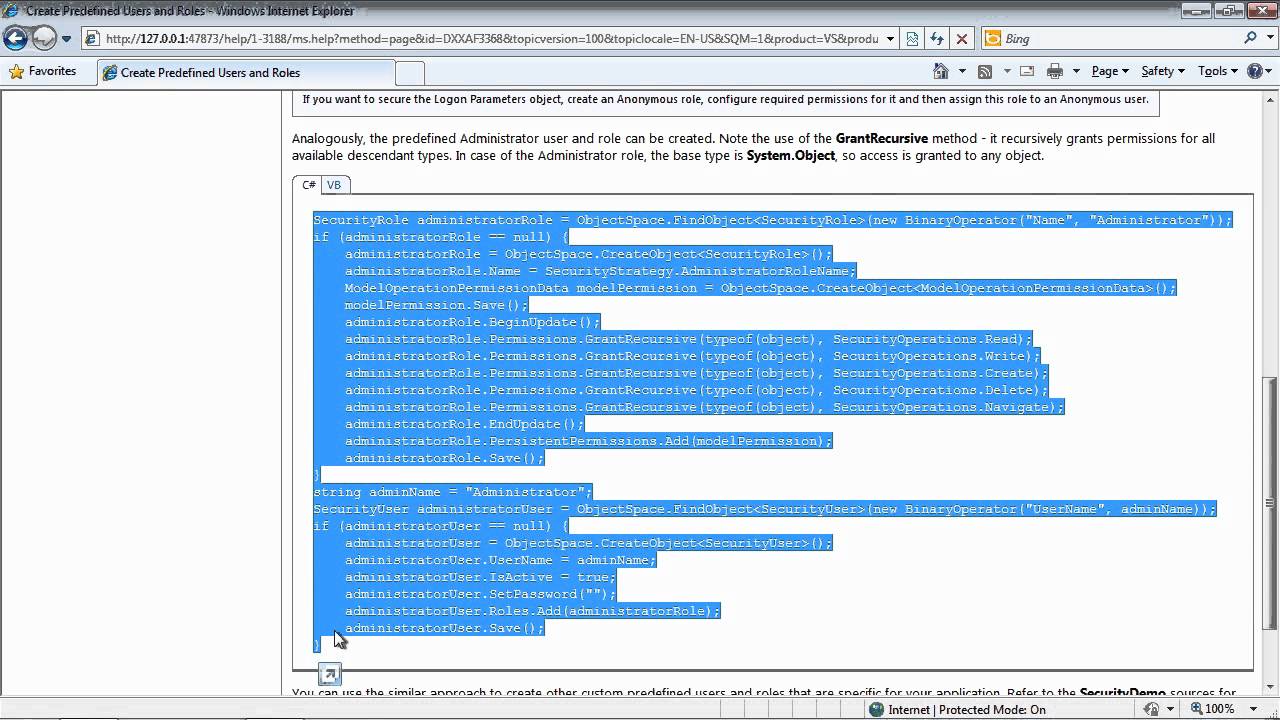The image size is (1280, 720).
Task: Open the Page menu
Action: (x=1110, y=71)
